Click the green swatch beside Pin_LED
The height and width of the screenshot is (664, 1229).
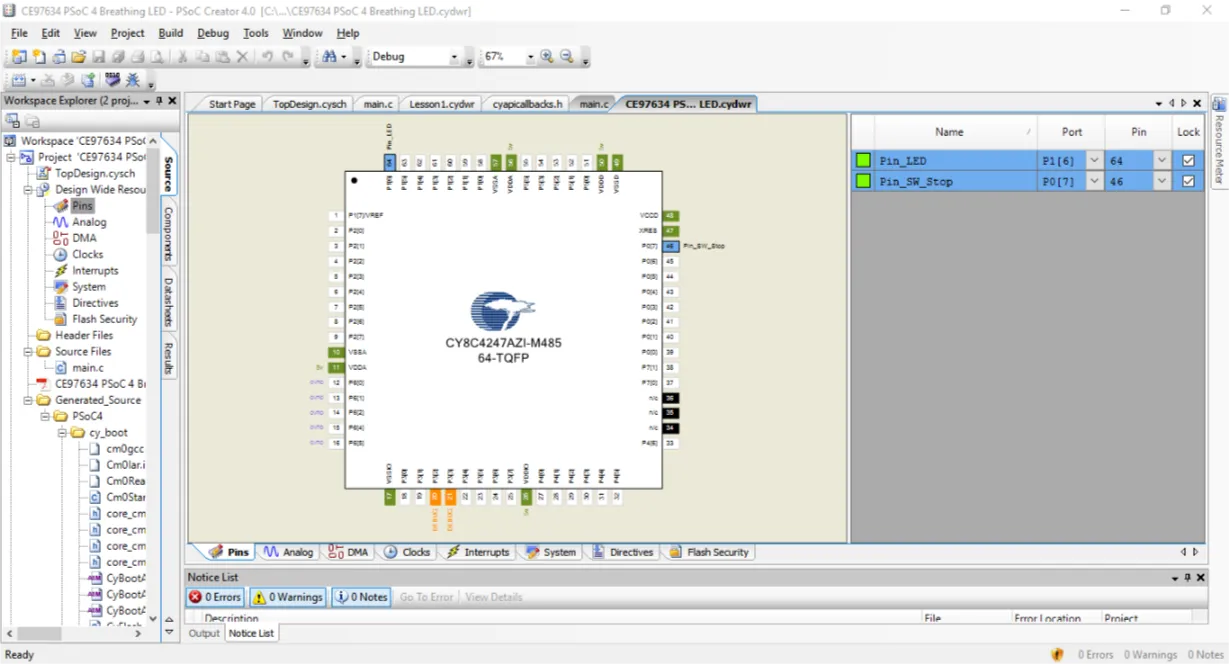pyautogui.click(x=863, y=160)
